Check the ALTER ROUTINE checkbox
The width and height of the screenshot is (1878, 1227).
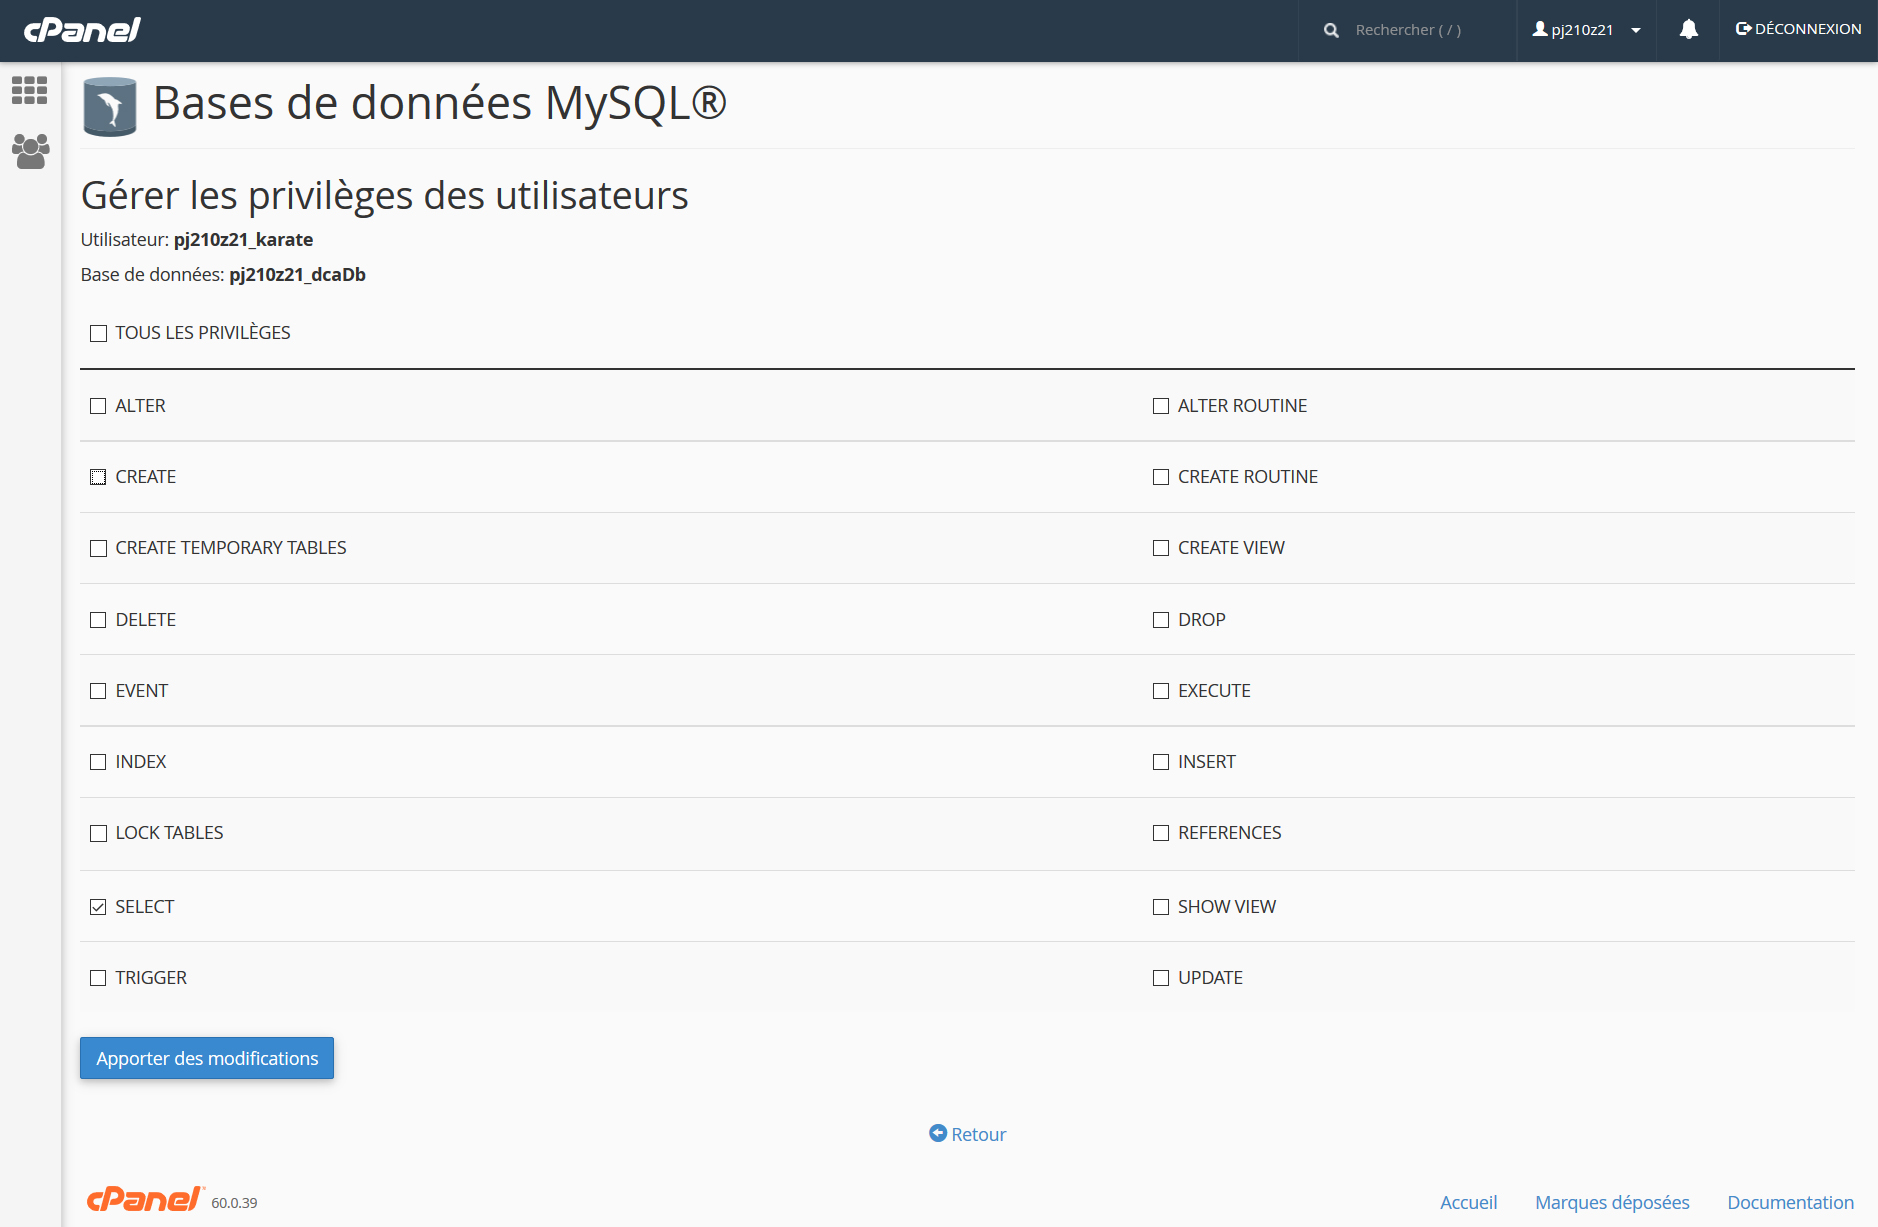[x=1161, y=406]
